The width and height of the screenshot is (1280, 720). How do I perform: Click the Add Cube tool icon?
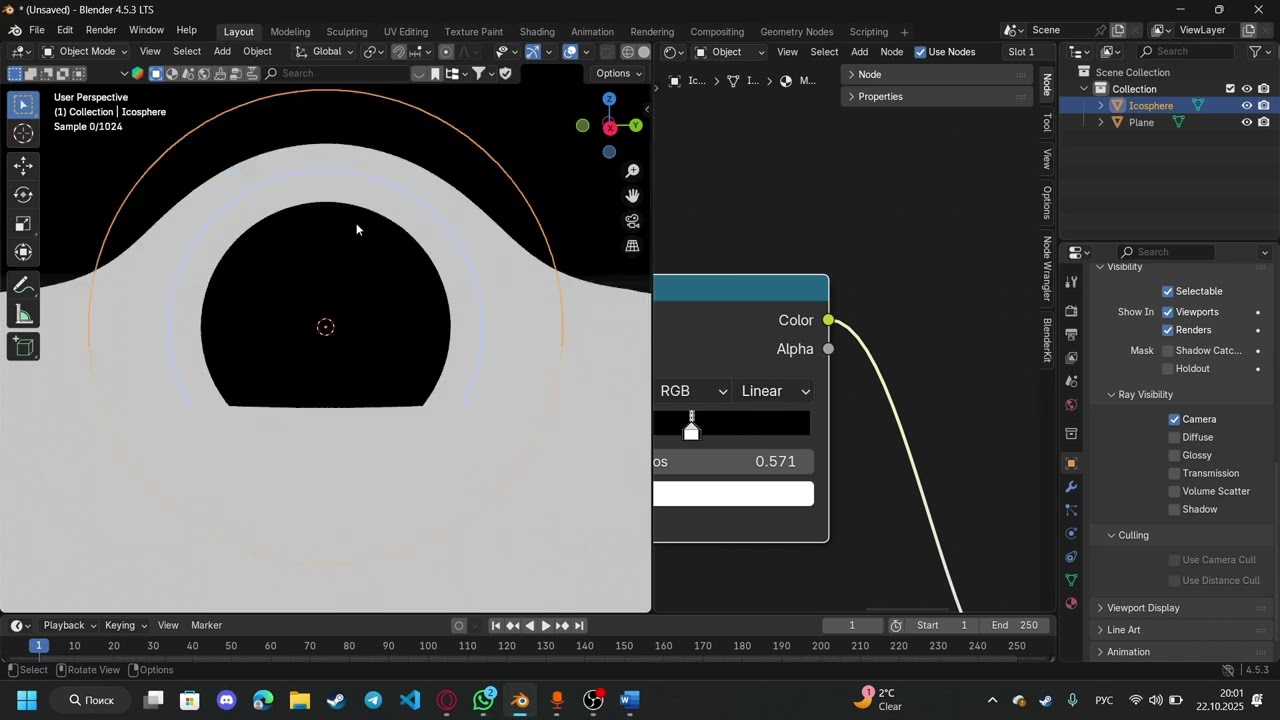click(23, 347)
